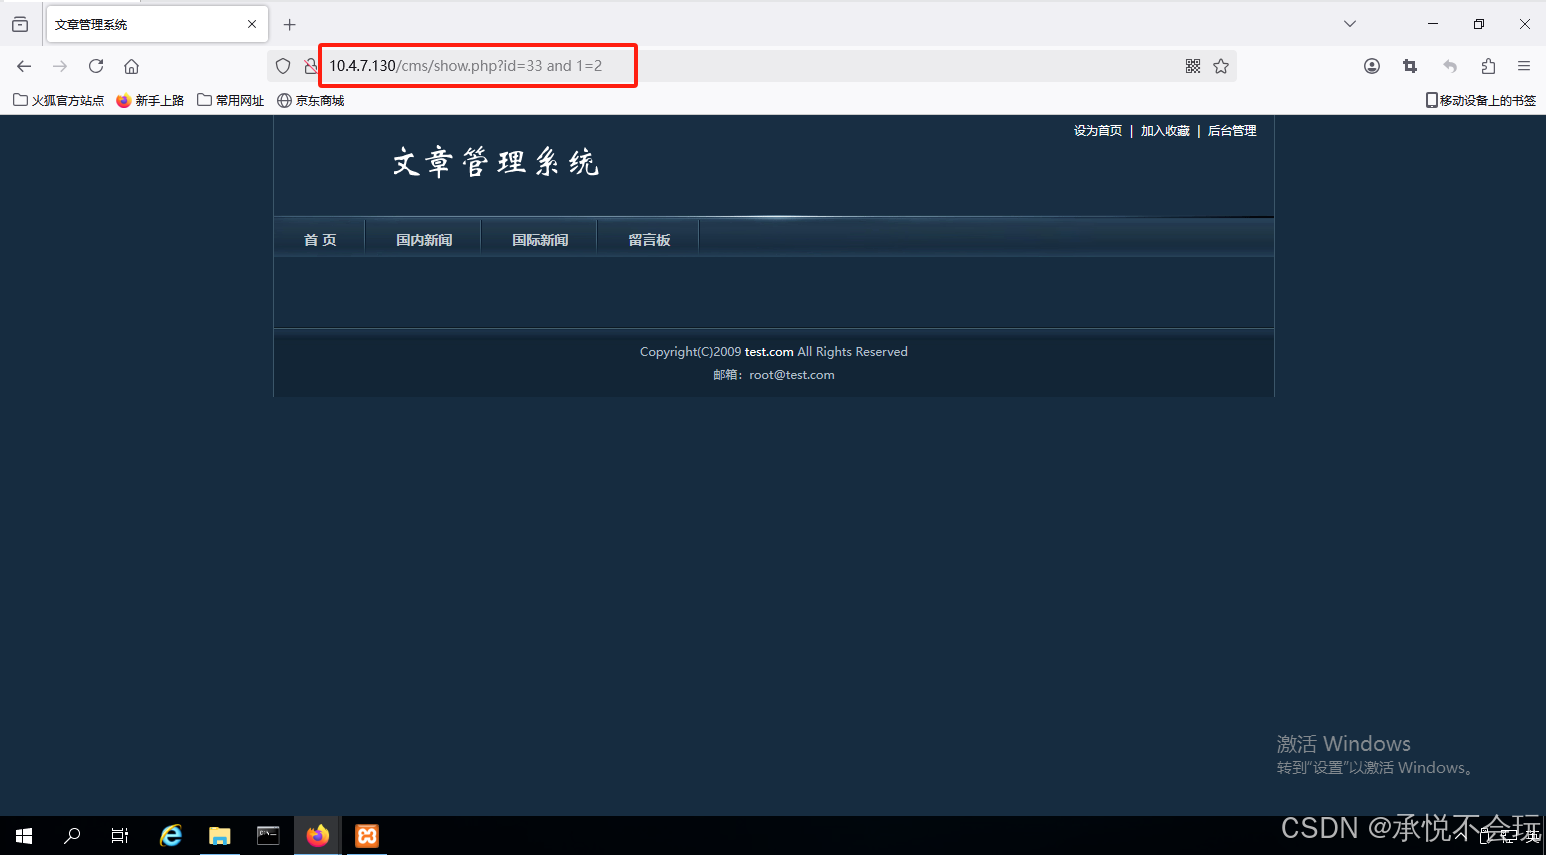Image resolution: width=1546 pixels, height=855 pixels.
Task: Open the extensions puzzle icon
Action: tap(1488, 66)
